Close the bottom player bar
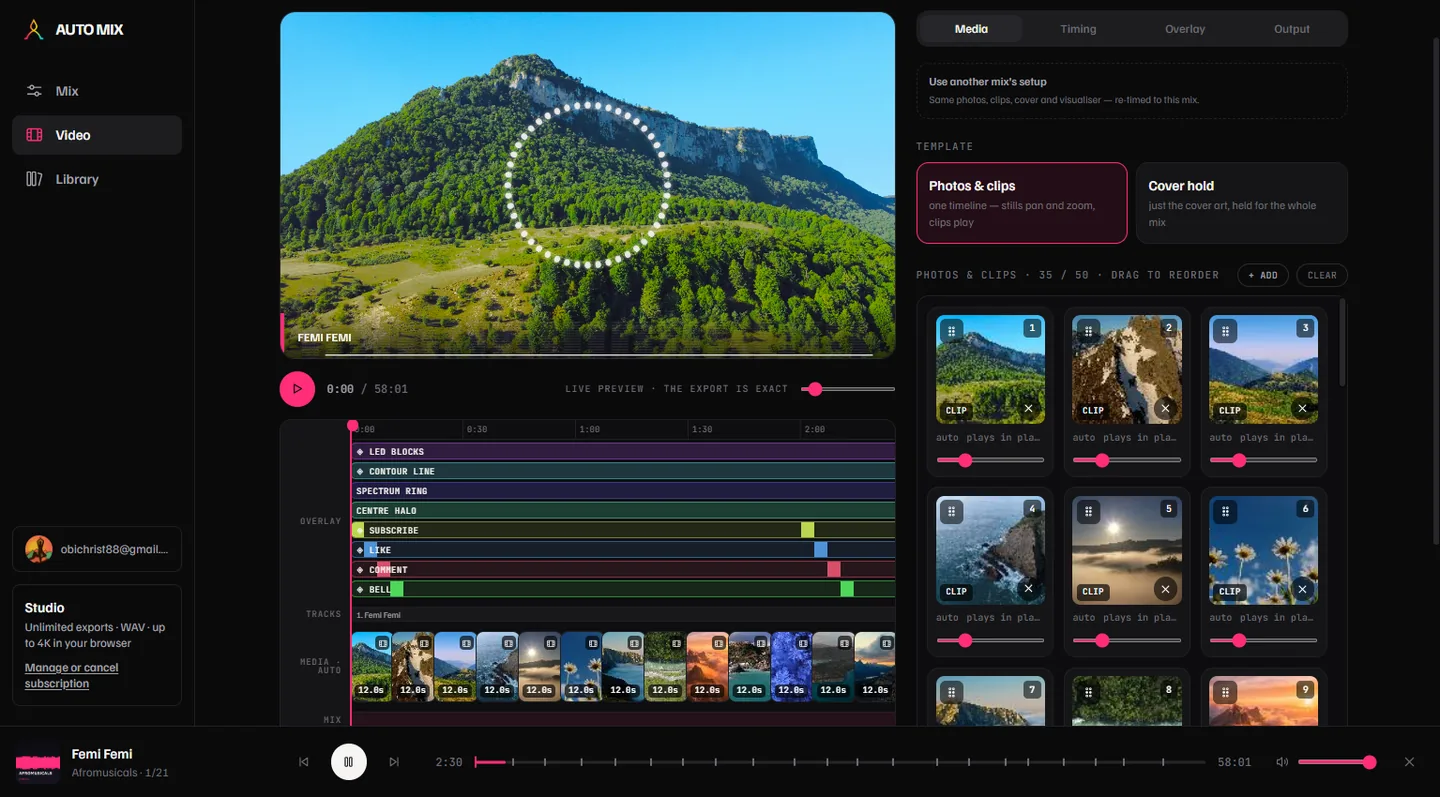The image size is (1440, 797). (1409, 762)
